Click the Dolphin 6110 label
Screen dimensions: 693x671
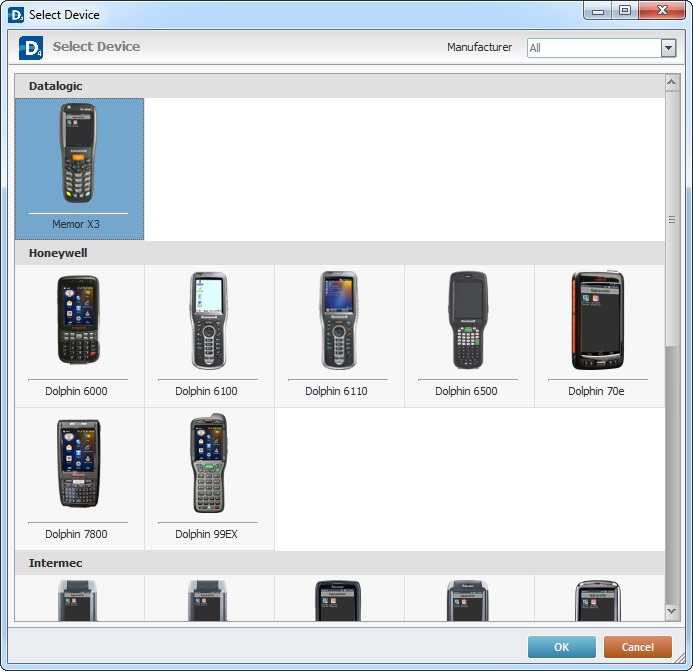[x=336, y=391]
